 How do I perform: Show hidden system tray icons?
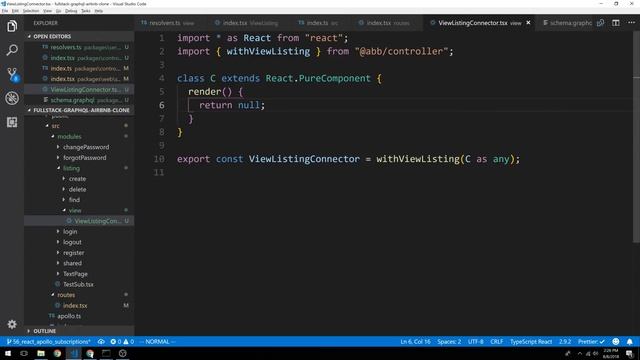pyautogui.click(x=579, y=353)
